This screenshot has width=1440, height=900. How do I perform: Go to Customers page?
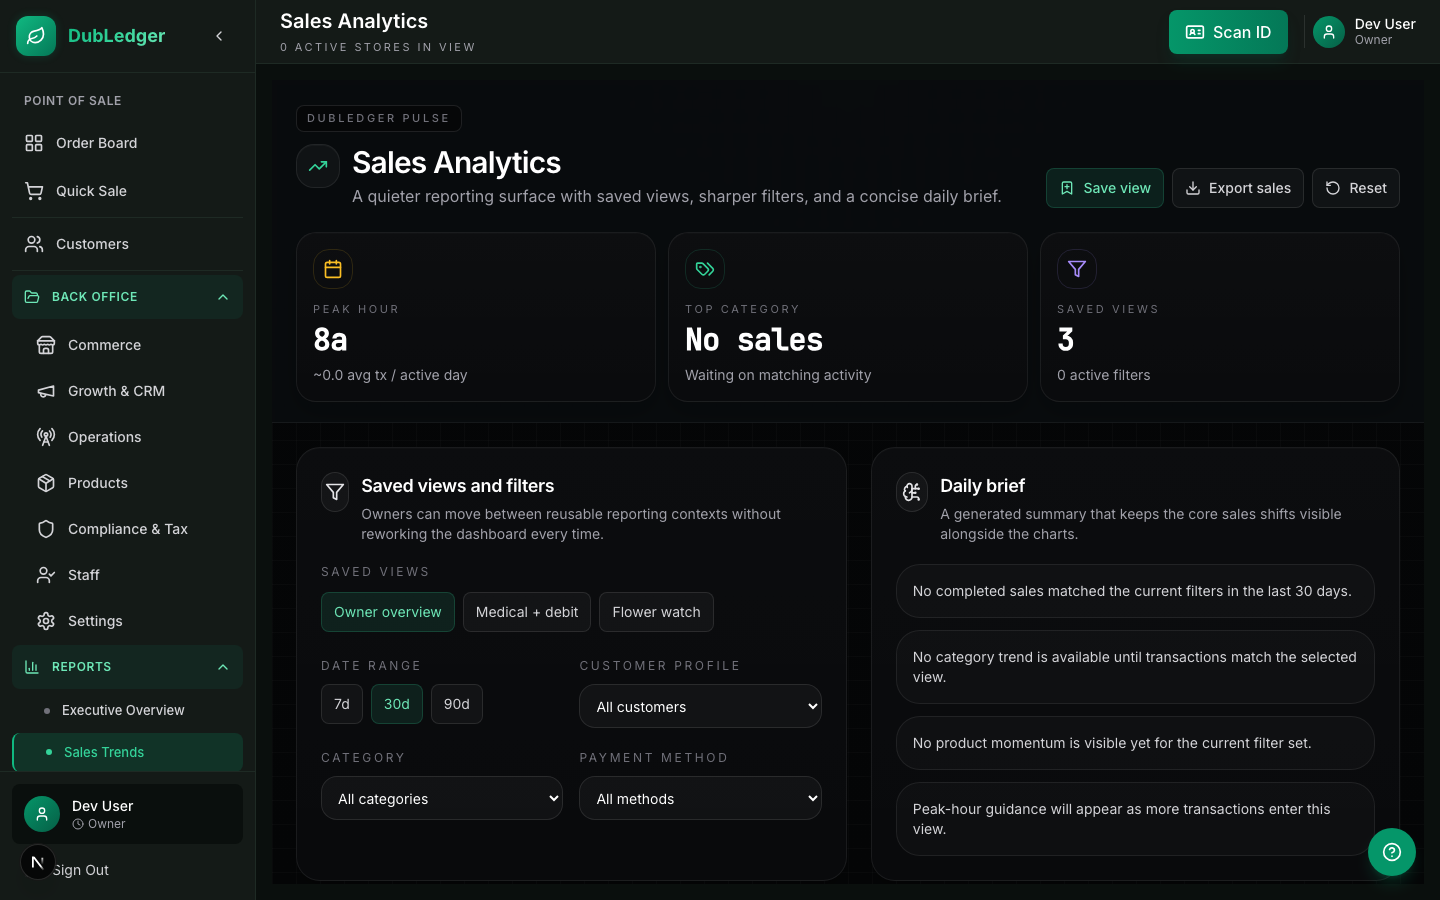[x=127, y=244]
